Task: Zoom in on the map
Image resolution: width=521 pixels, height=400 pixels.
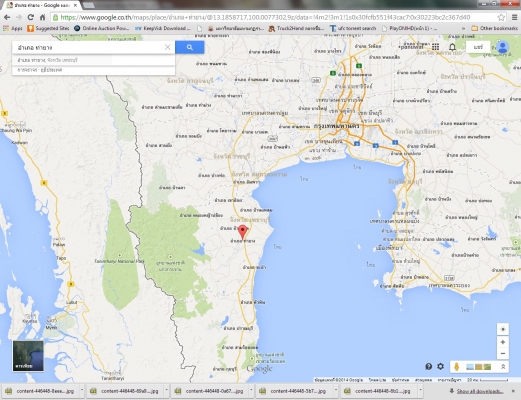Action: point(503,342)
